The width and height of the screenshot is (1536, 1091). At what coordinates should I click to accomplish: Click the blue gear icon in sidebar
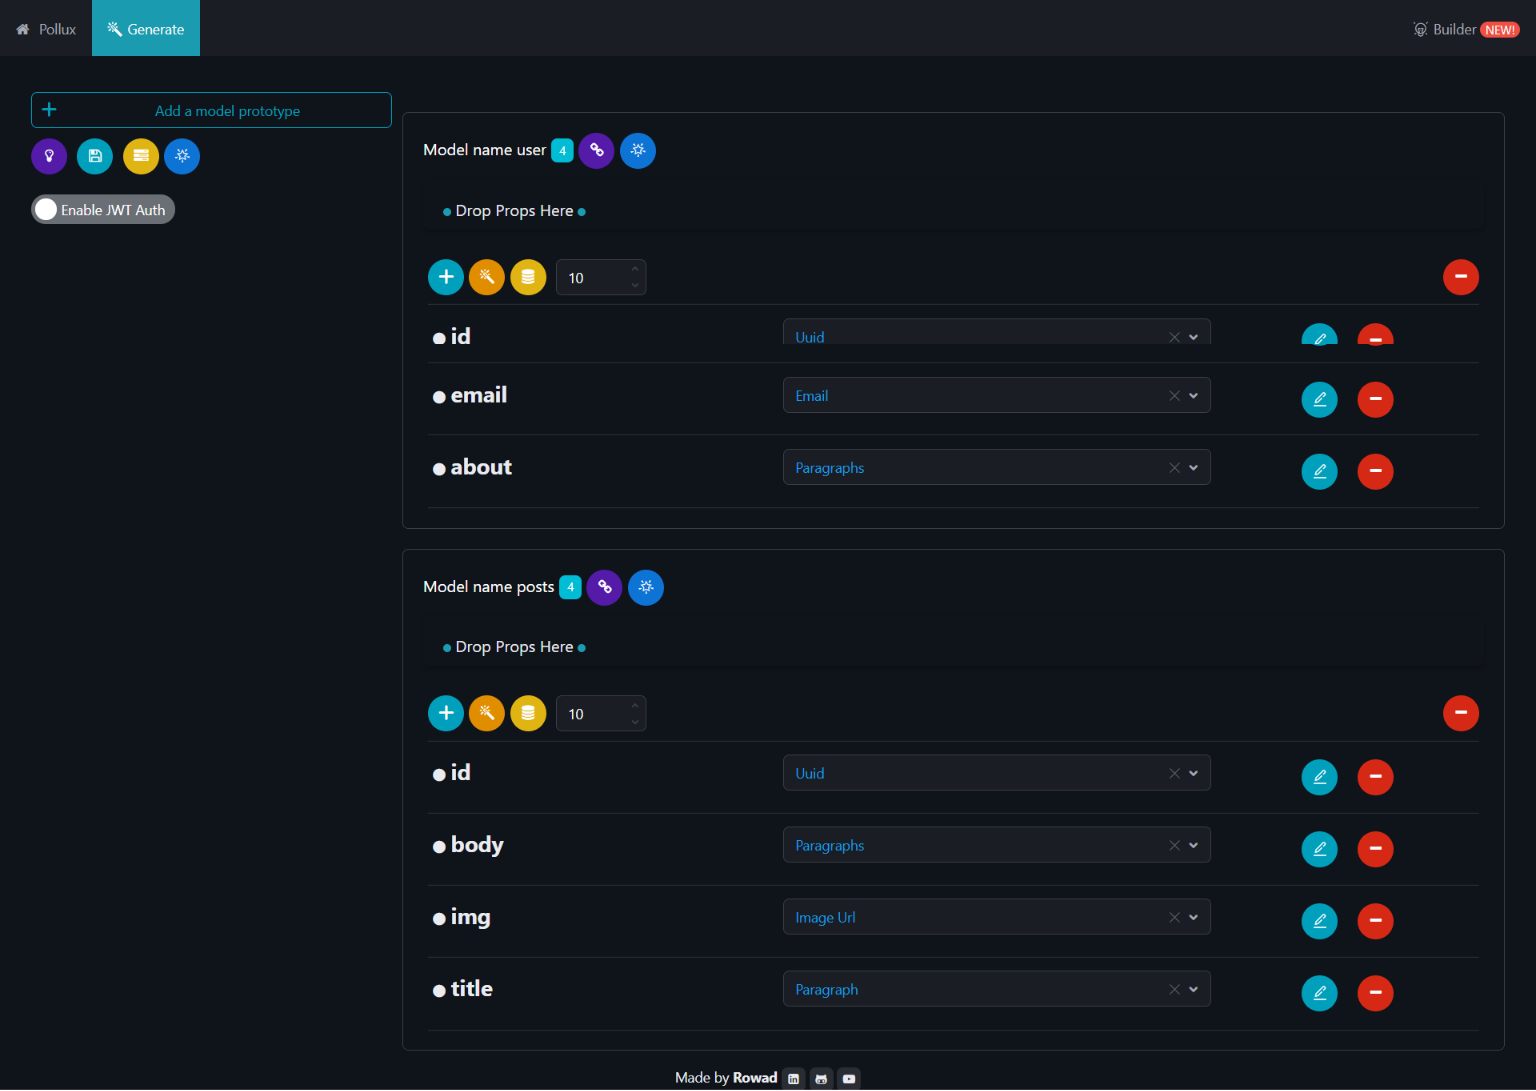pos(182,156)
